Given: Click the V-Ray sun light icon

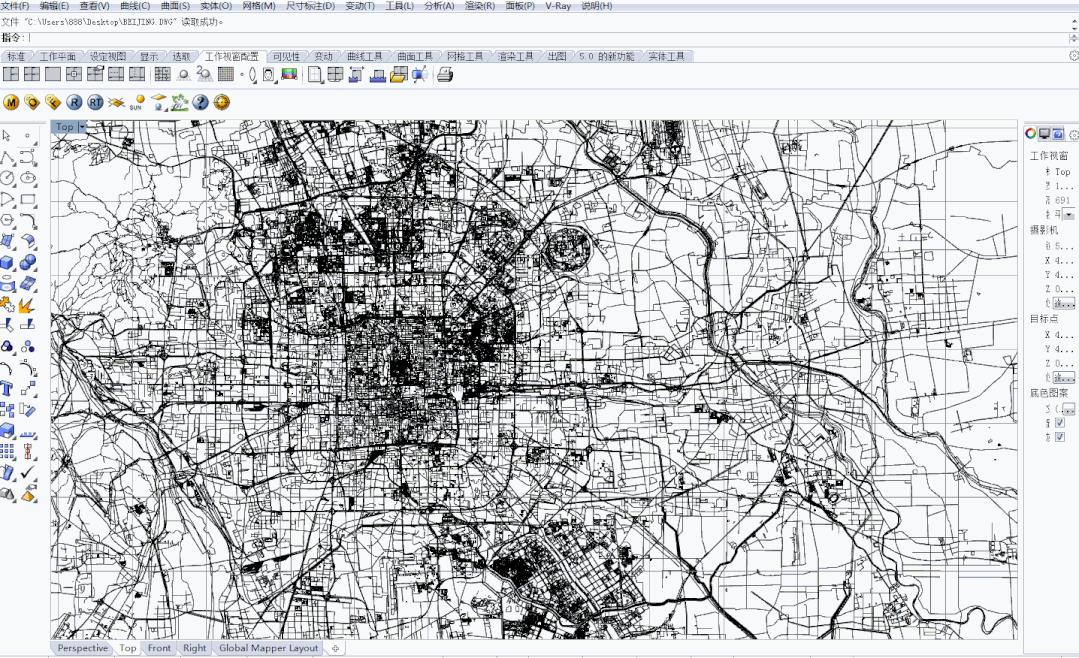Looking at the screenshot, I should (x=137, y=102).
